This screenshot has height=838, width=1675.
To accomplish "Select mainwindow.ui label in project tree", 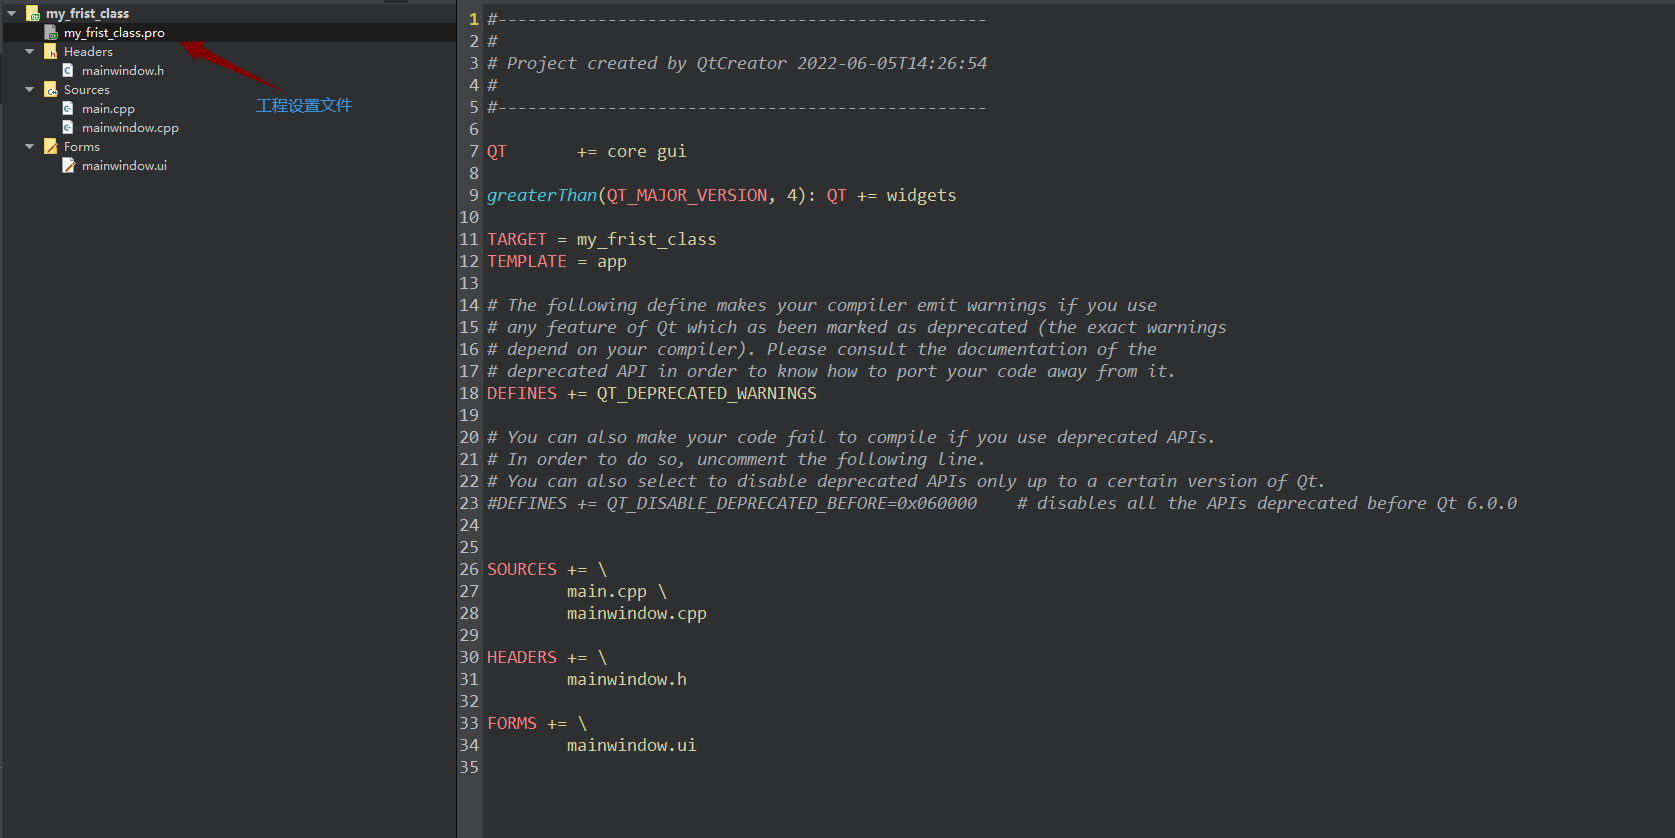I will [x=124, y=166].
